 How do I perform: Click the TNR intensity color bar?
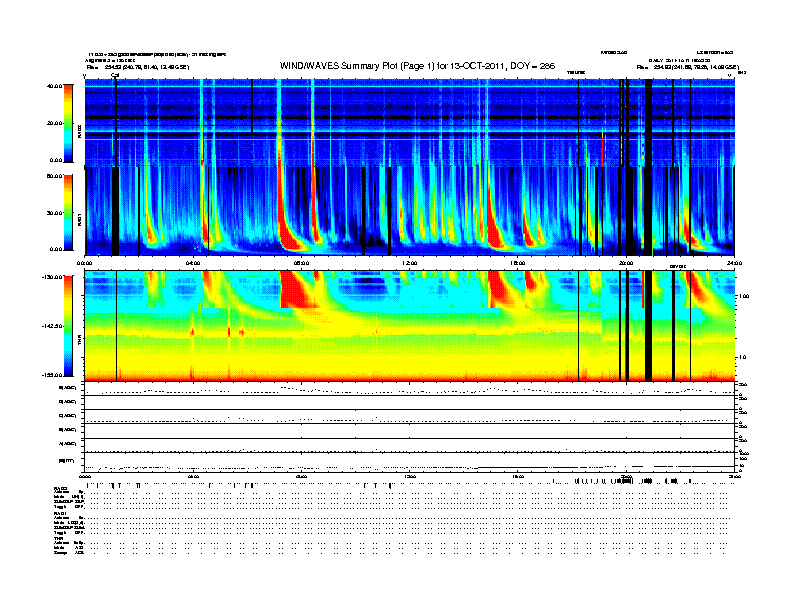[68, 326]
